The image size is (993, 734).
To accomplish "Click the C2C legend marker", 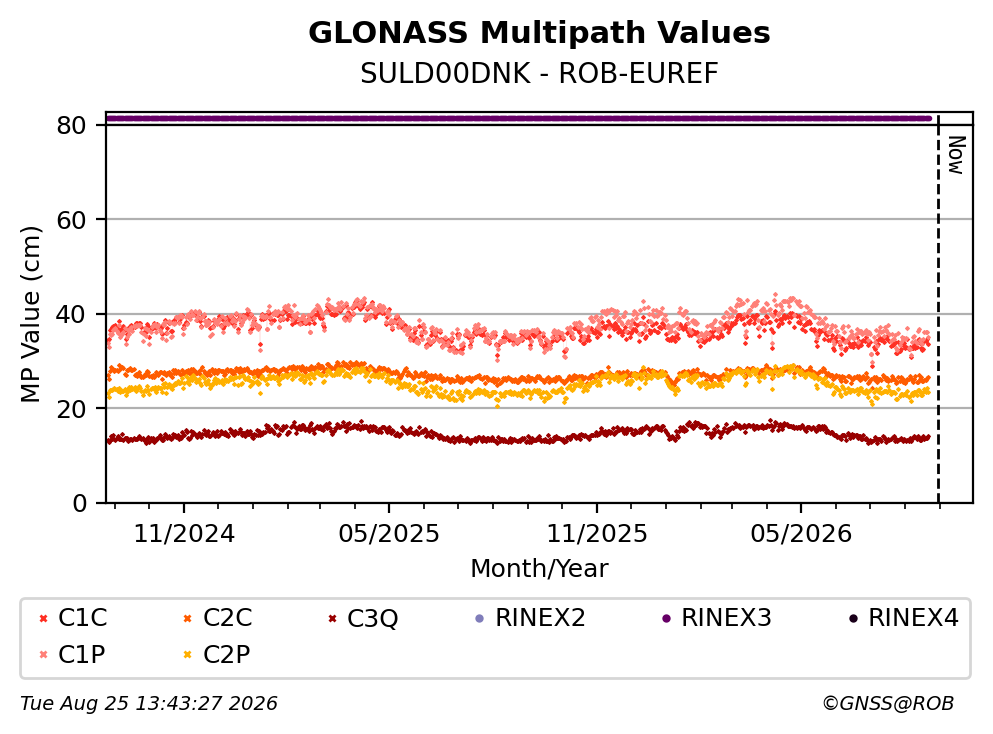I will click(187, 618).
